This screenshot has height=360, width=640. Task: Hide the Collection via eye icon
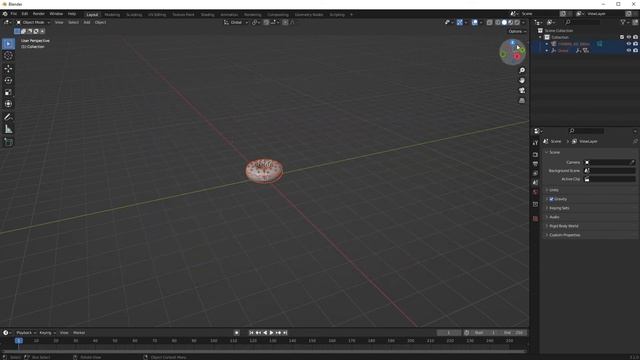click(x=629, y=37)
